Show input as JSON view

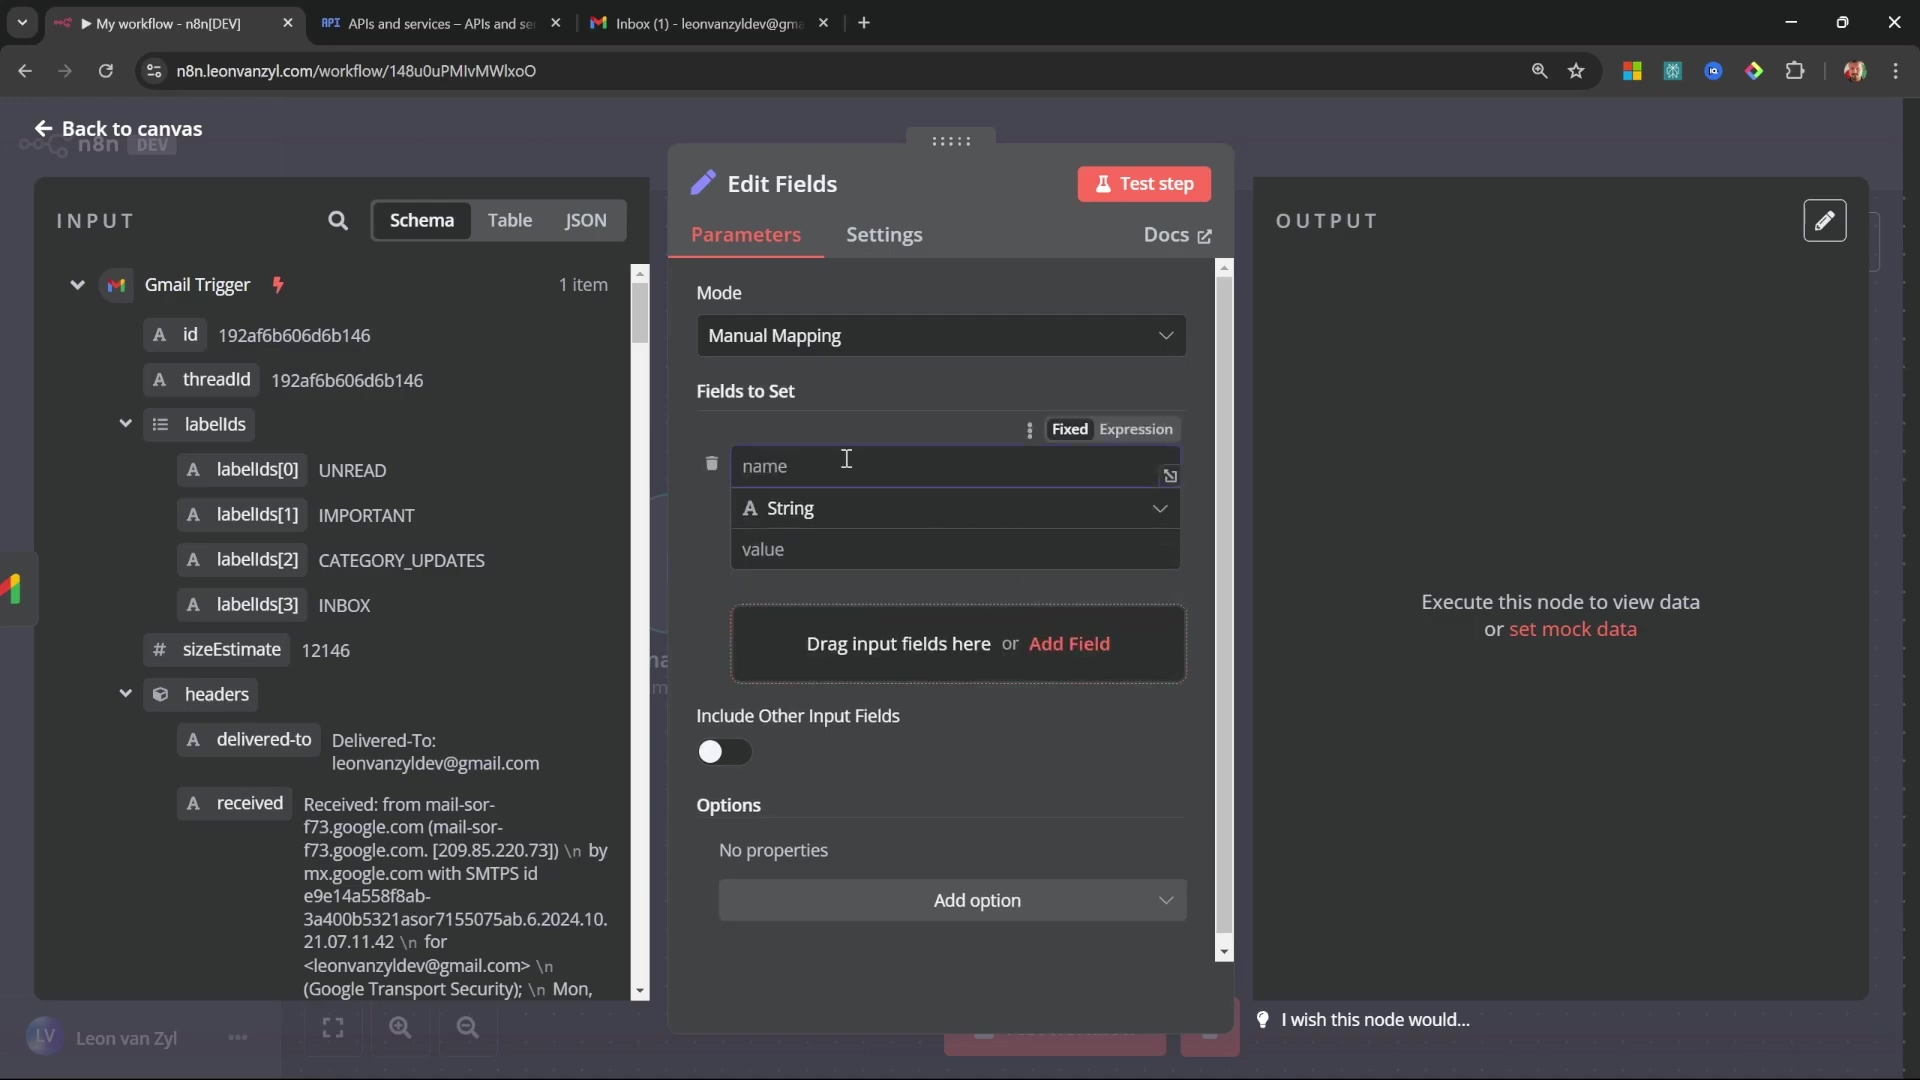(x=585, y=221)
